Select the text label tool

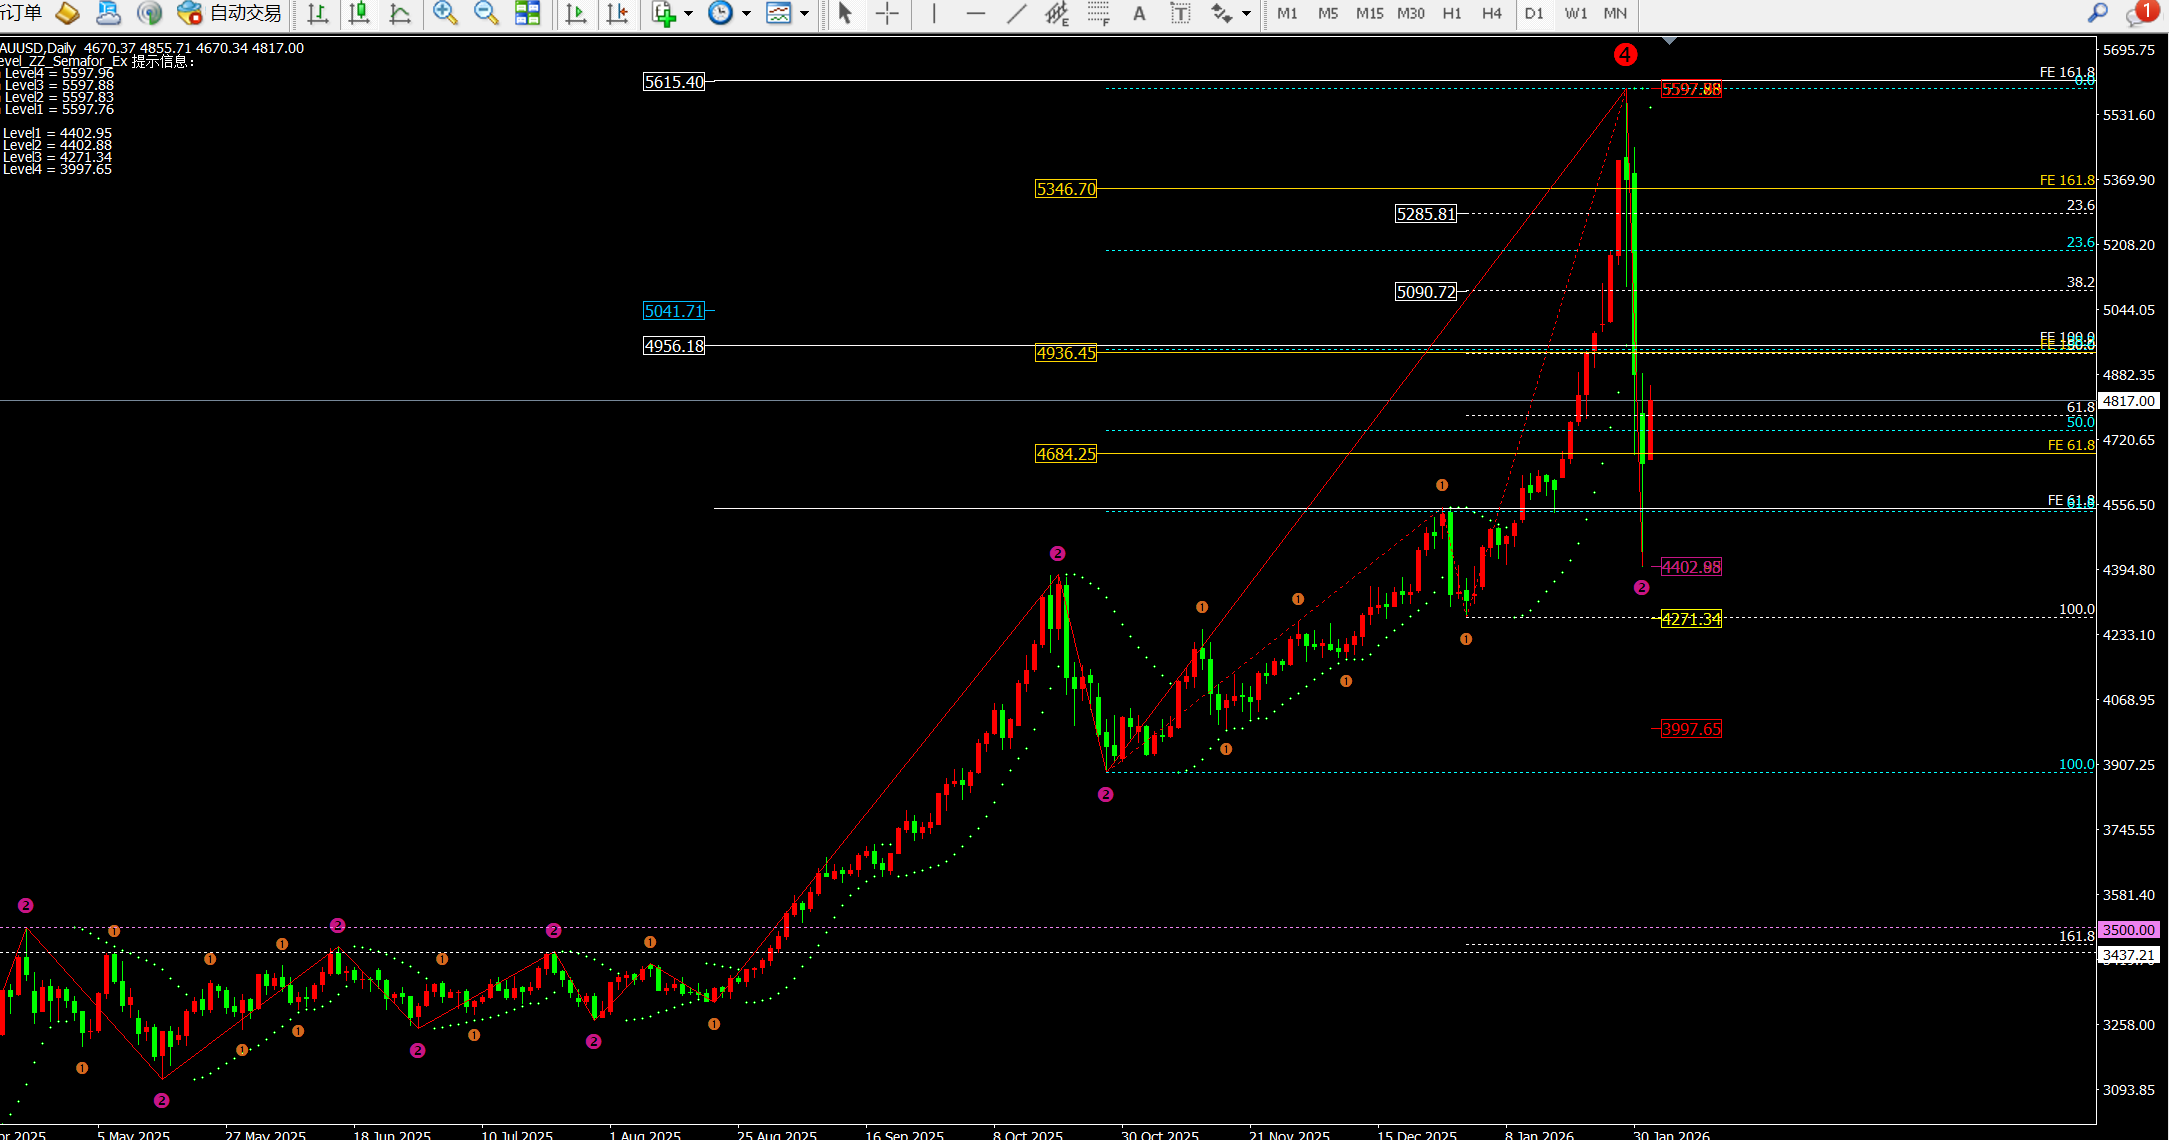[x=1181, y=13]
